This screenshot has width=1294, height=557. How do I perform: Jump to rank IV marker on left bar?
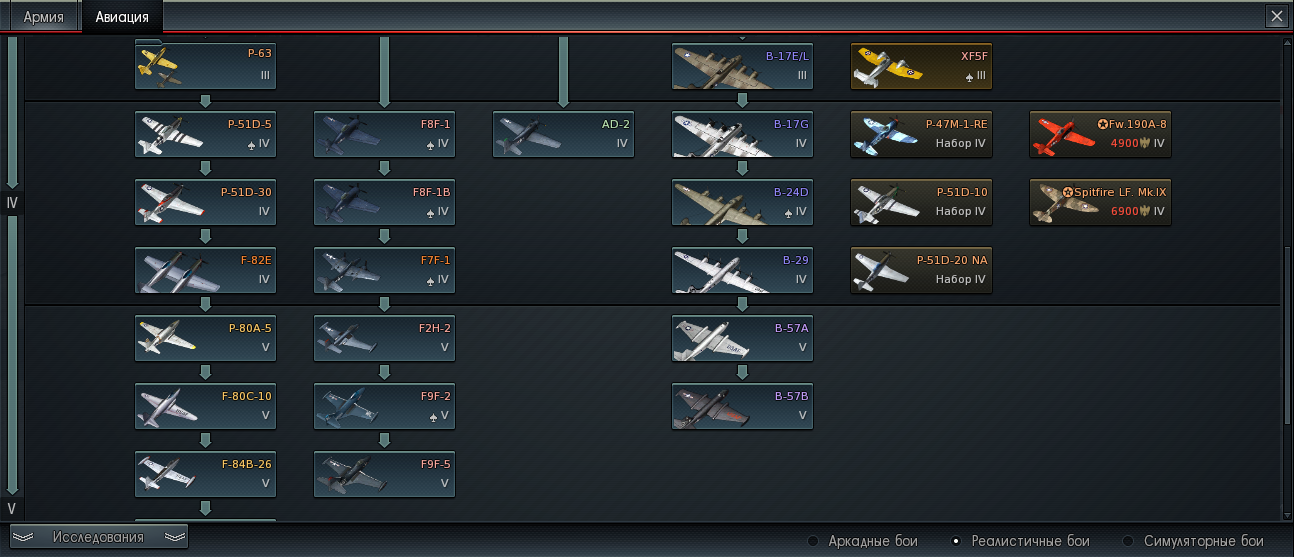point(12,203)
